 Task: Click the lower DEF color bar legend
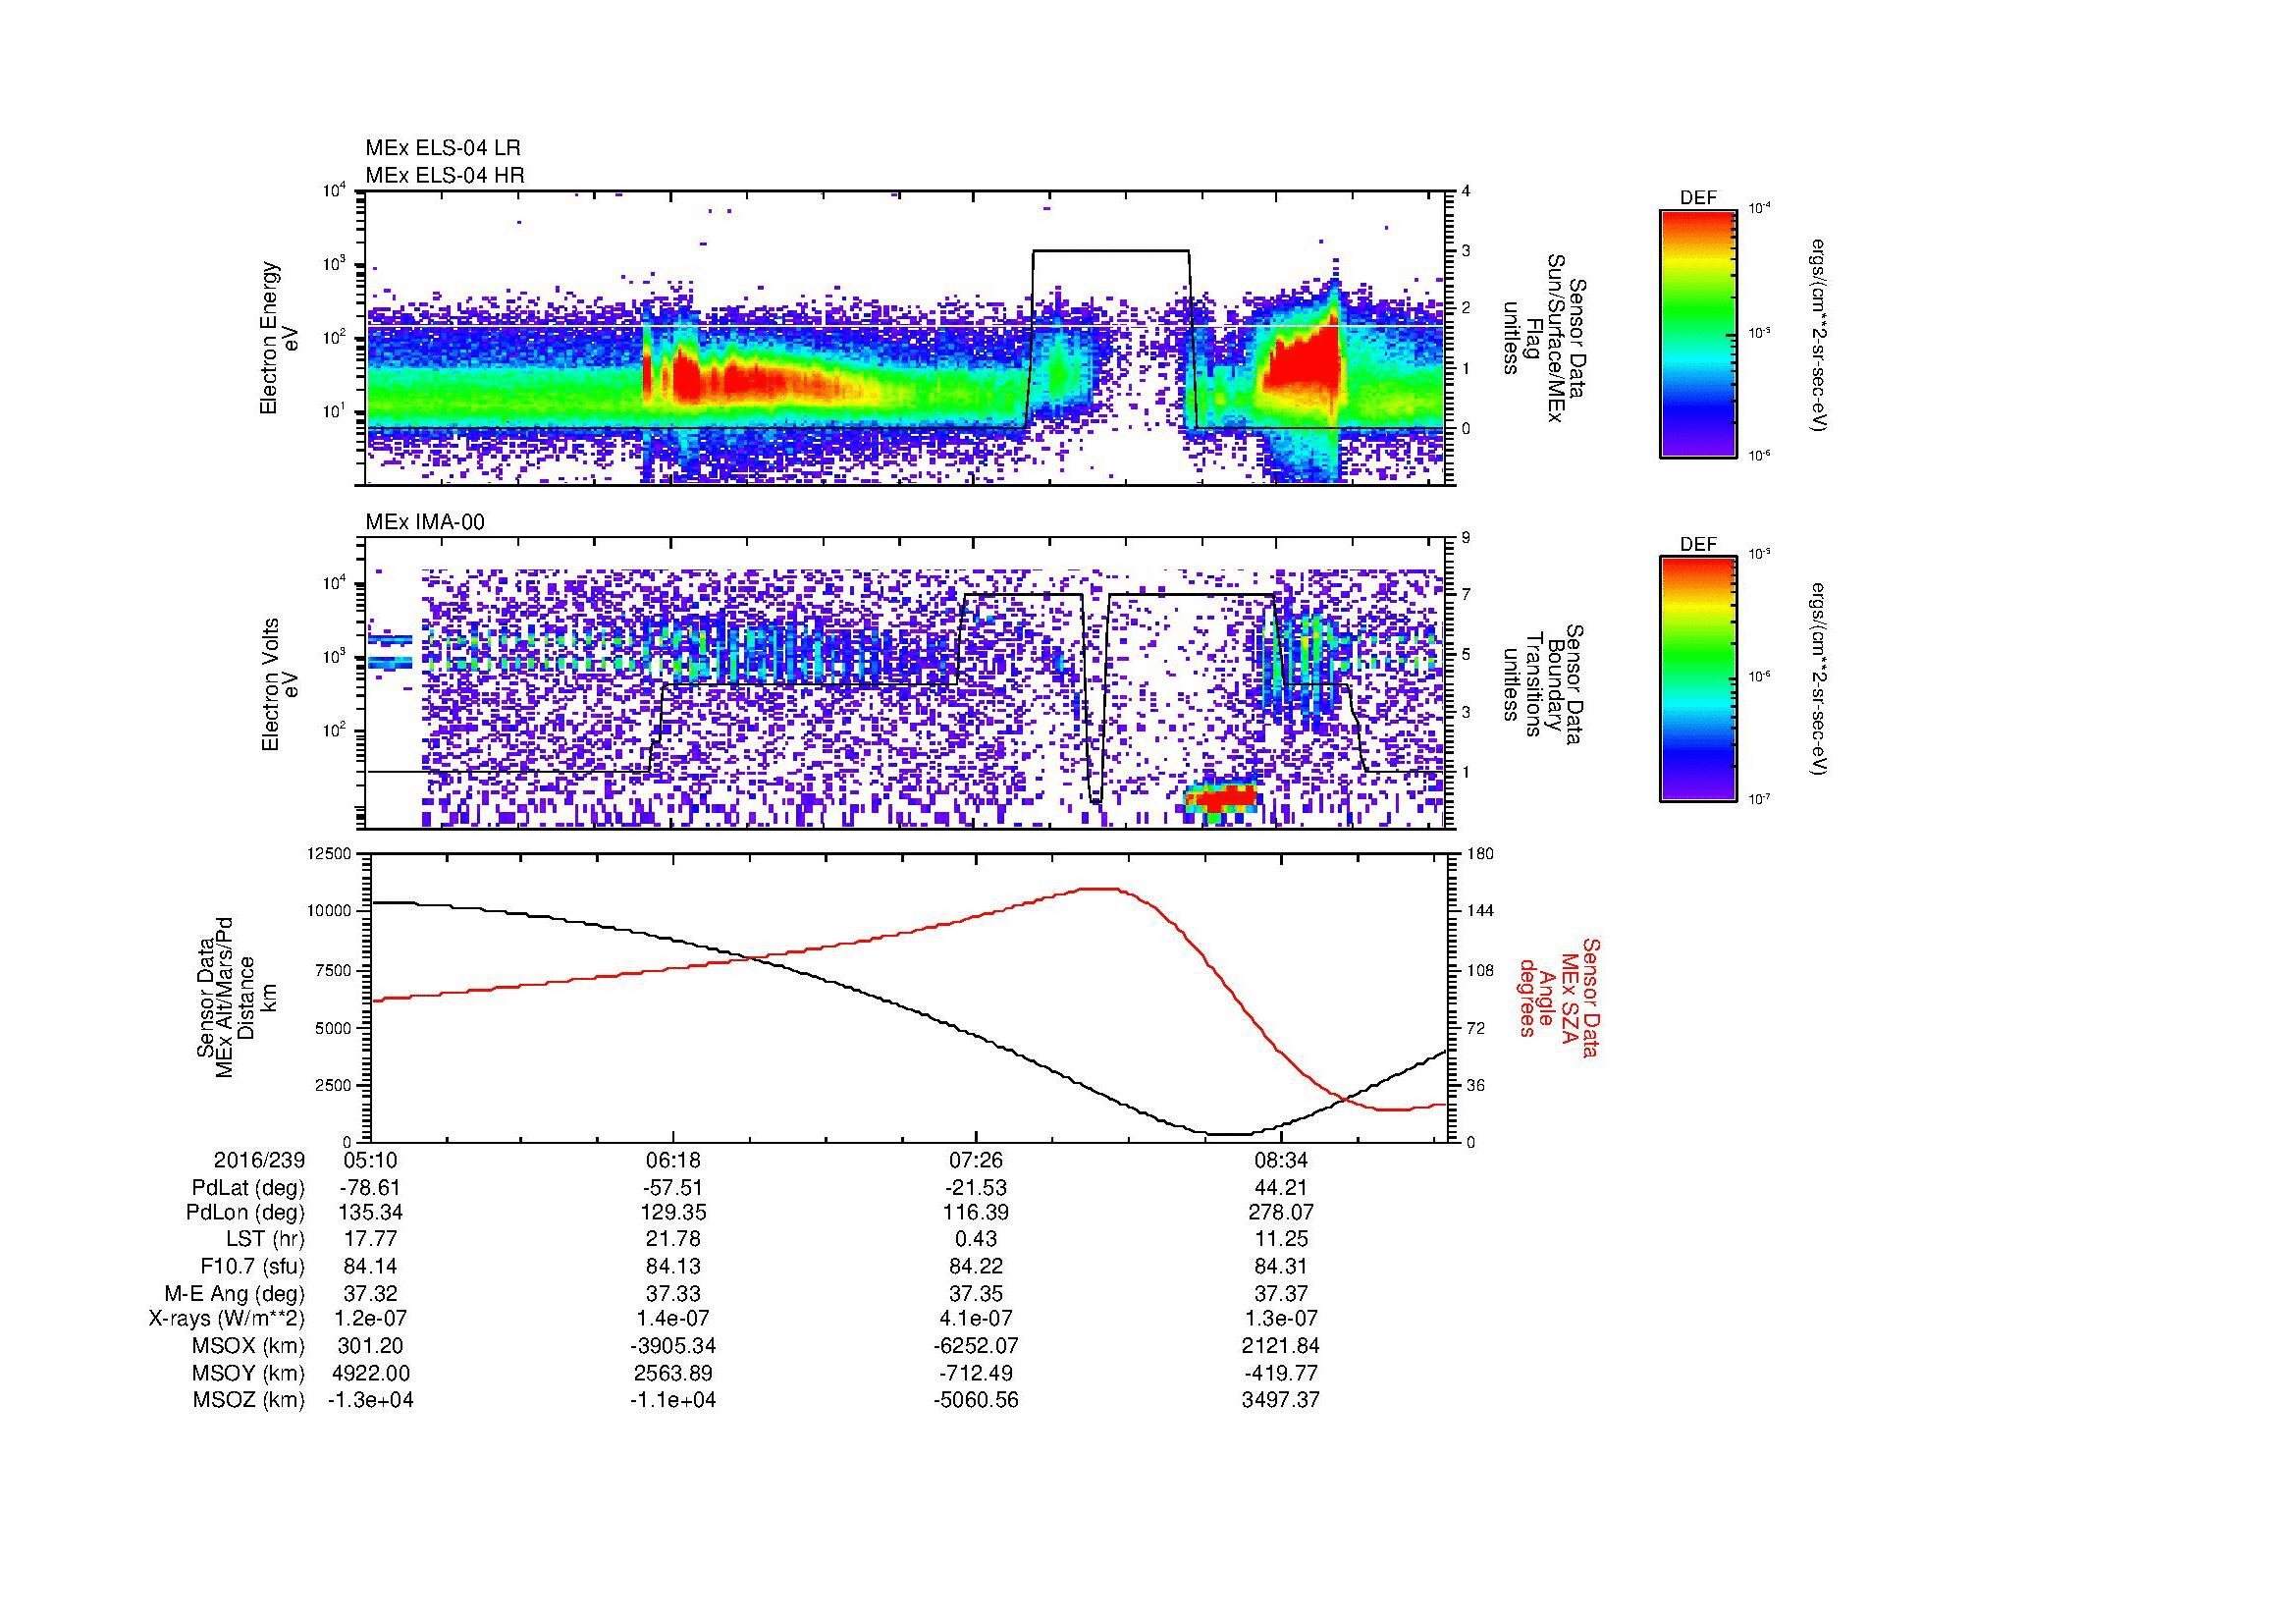click(1698, 678)
